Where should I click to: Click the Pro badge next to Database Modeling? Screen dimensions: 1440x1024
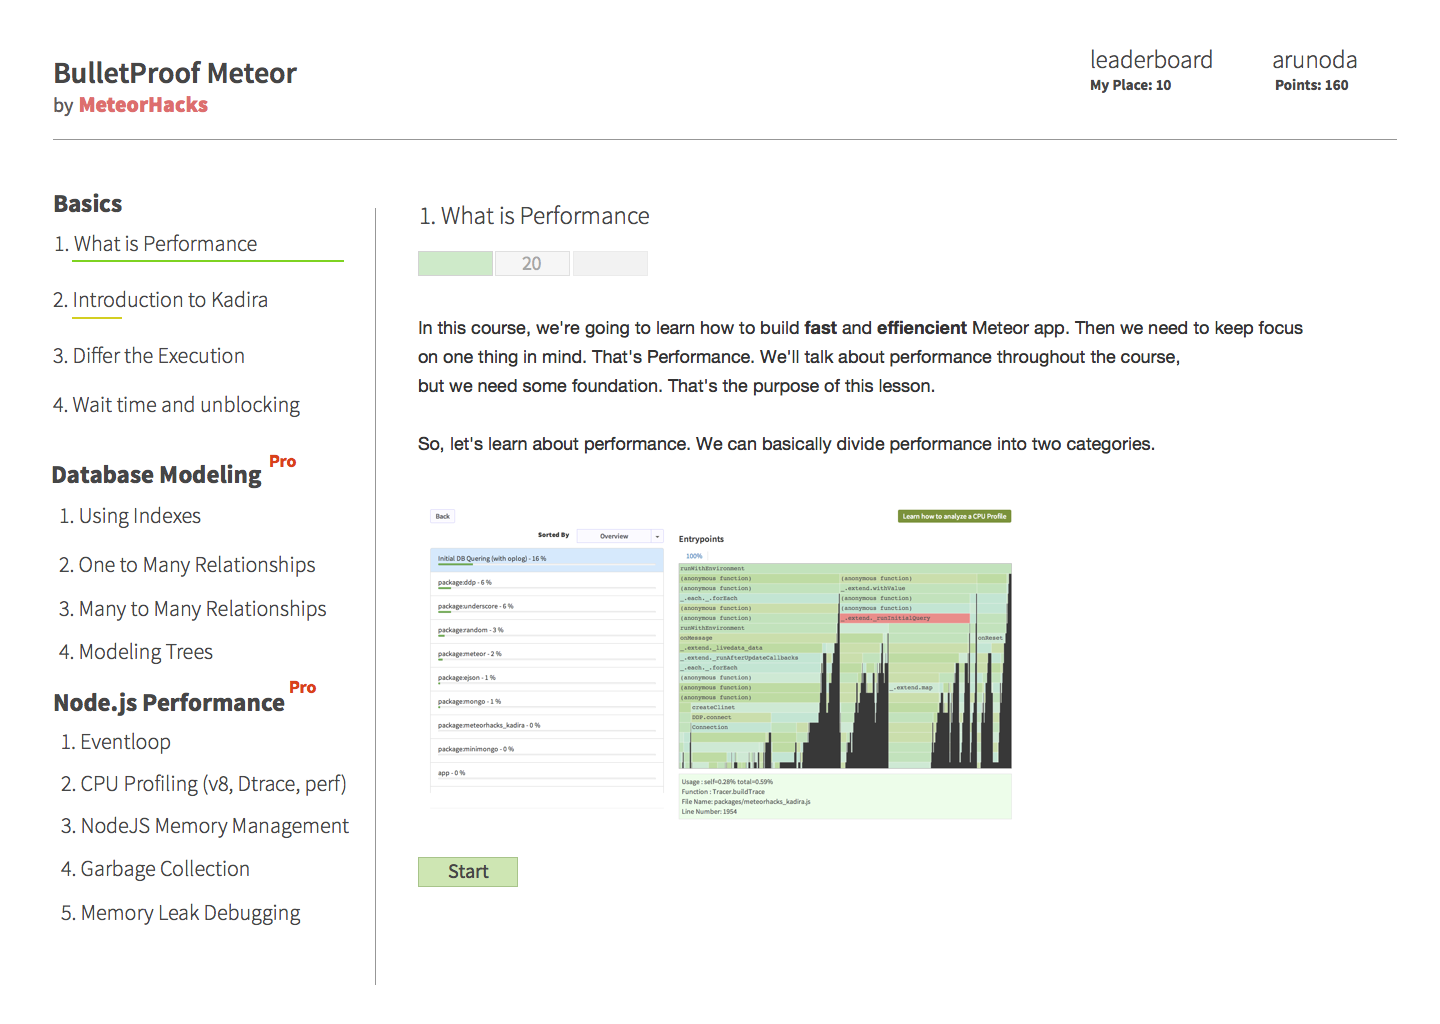tap(283, 462)
